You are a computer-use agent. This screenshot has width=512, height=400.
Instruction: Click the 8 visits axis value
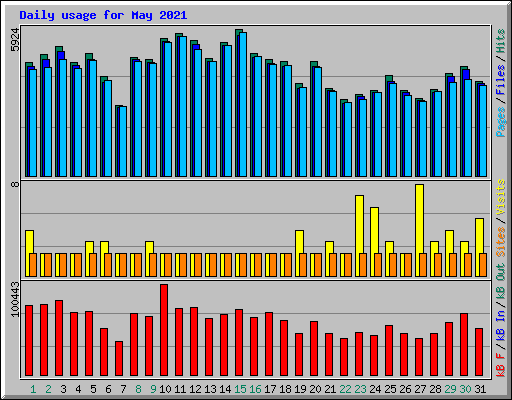15,184
